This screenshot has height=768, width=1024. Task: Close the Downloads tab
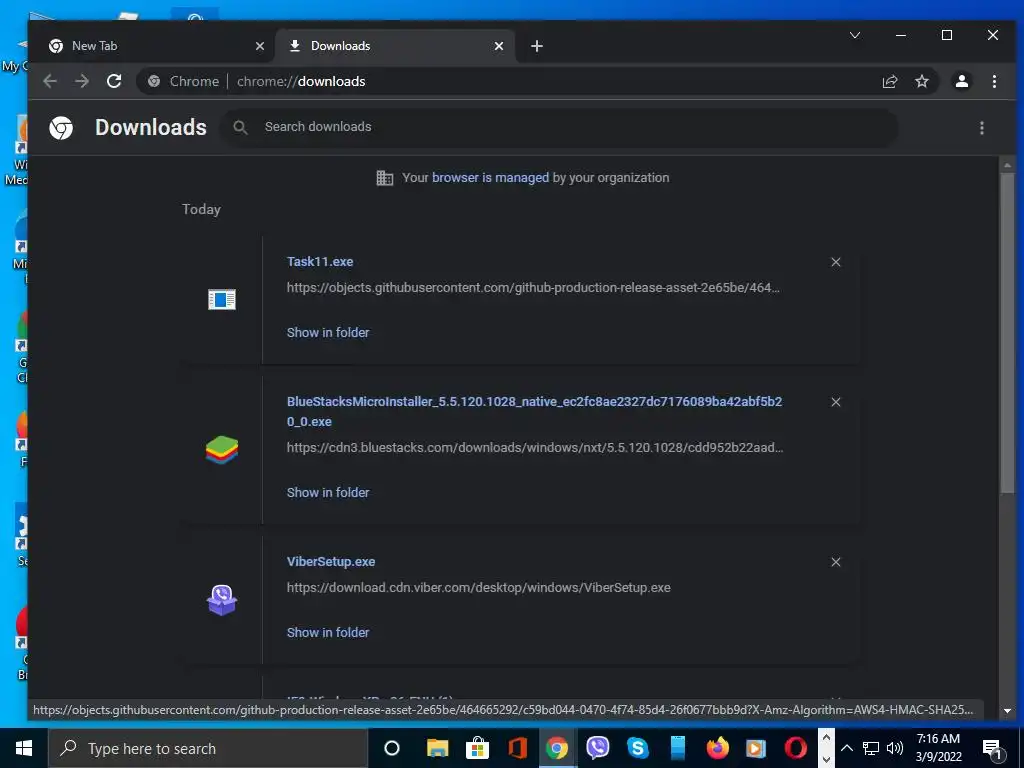click(499, 46)
